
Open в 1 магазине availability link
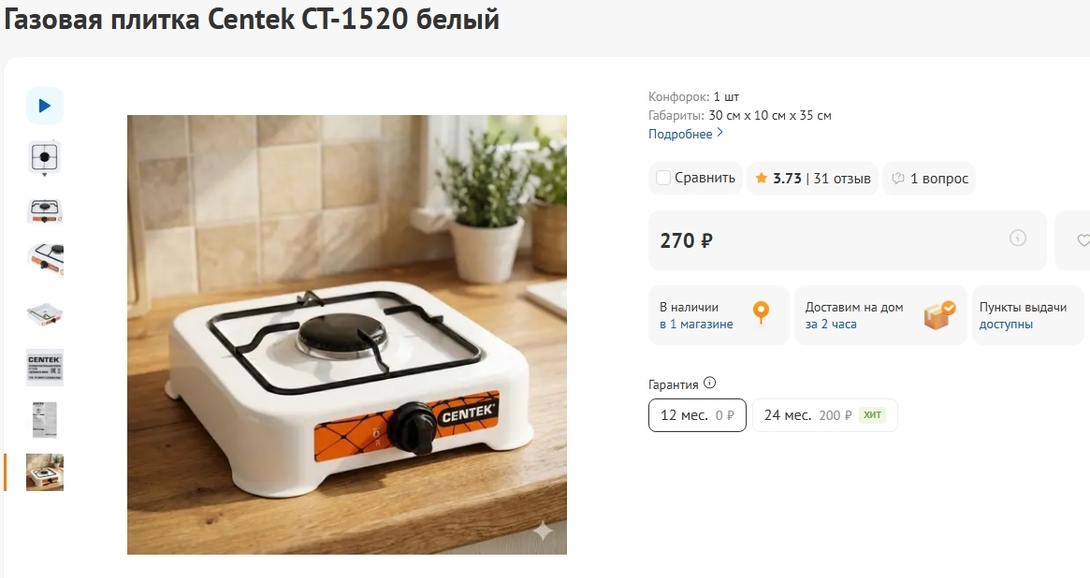click(696, 324)
